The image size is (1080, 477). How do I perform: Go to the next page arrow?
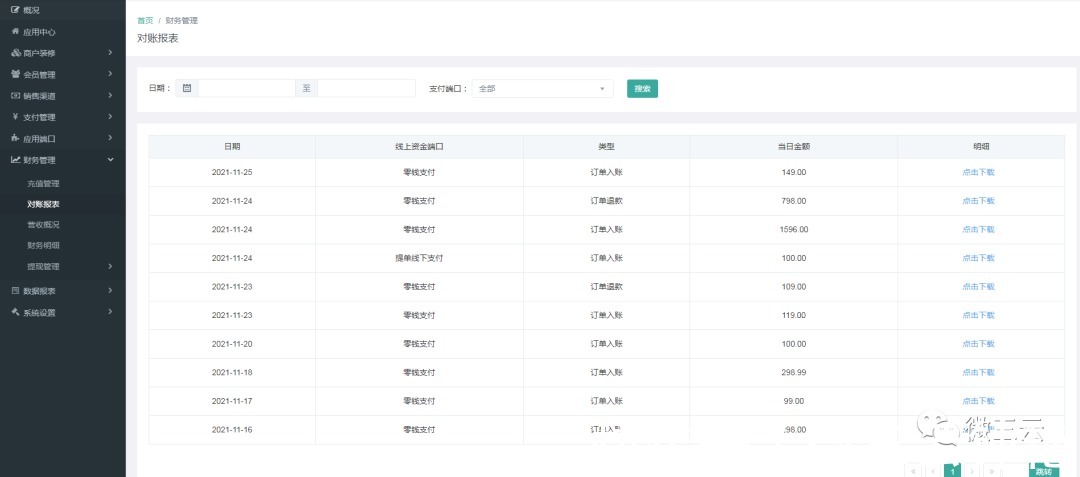[972, 471]
